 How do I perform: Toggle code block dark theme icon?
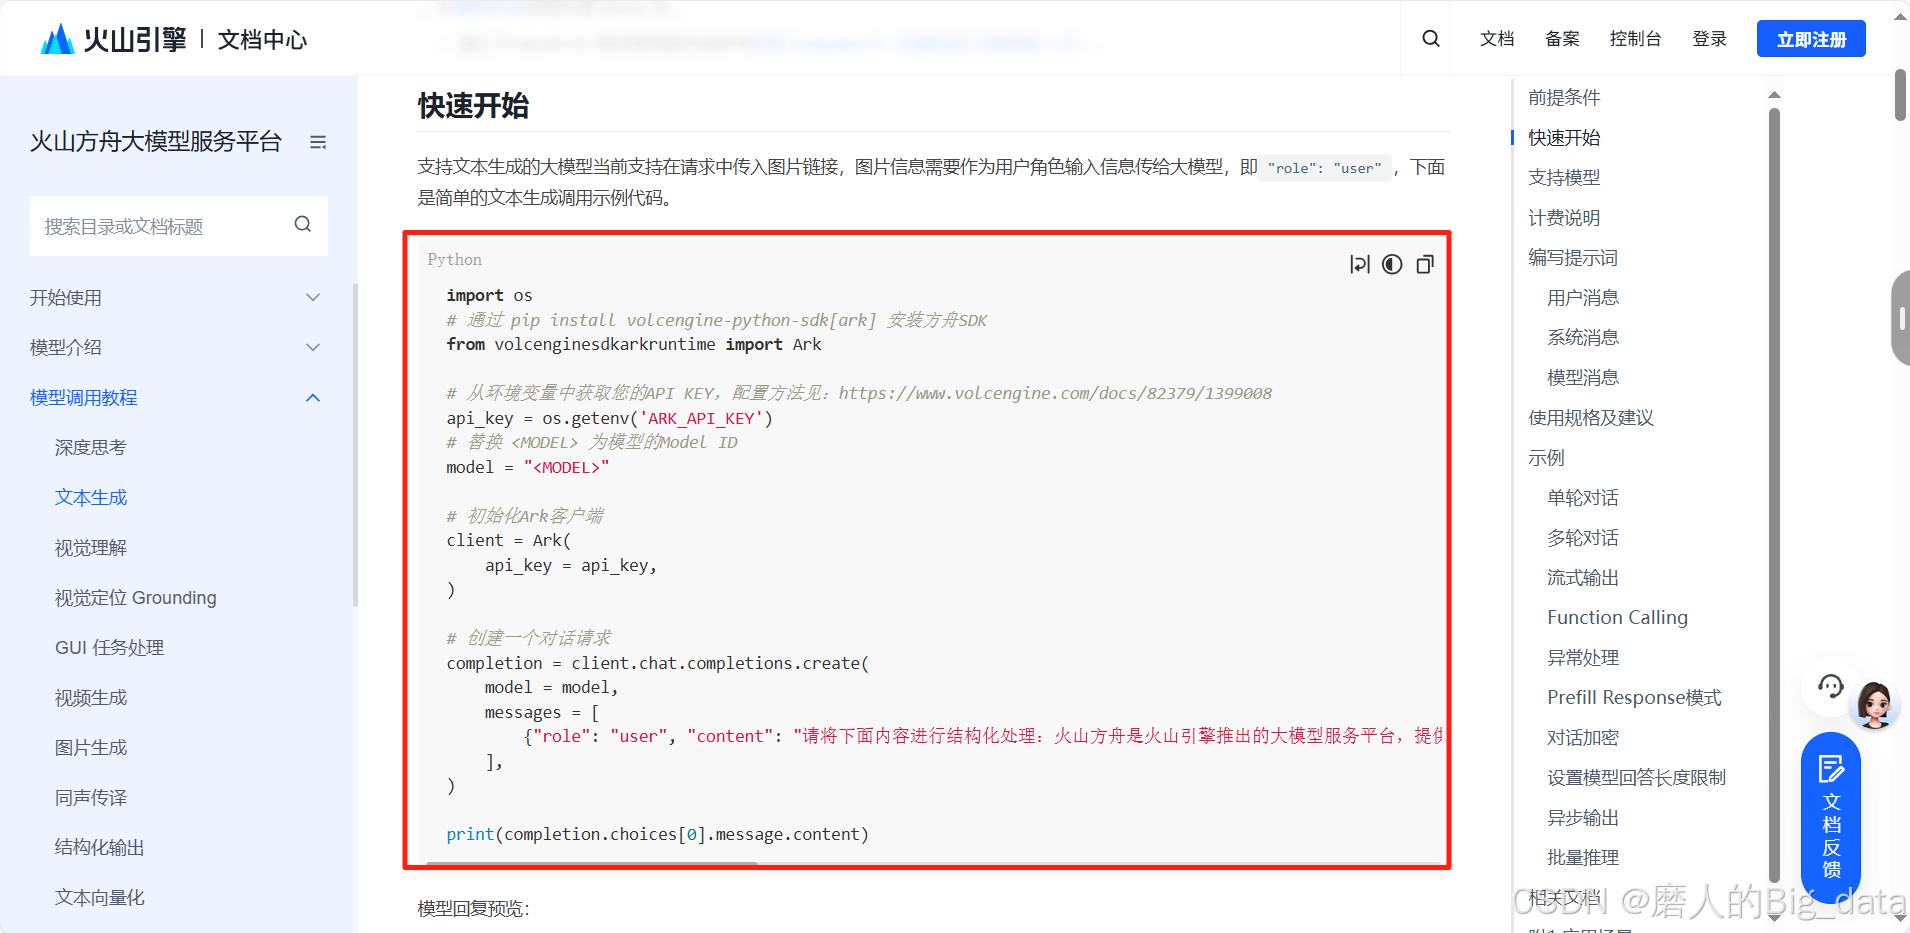1392,264
